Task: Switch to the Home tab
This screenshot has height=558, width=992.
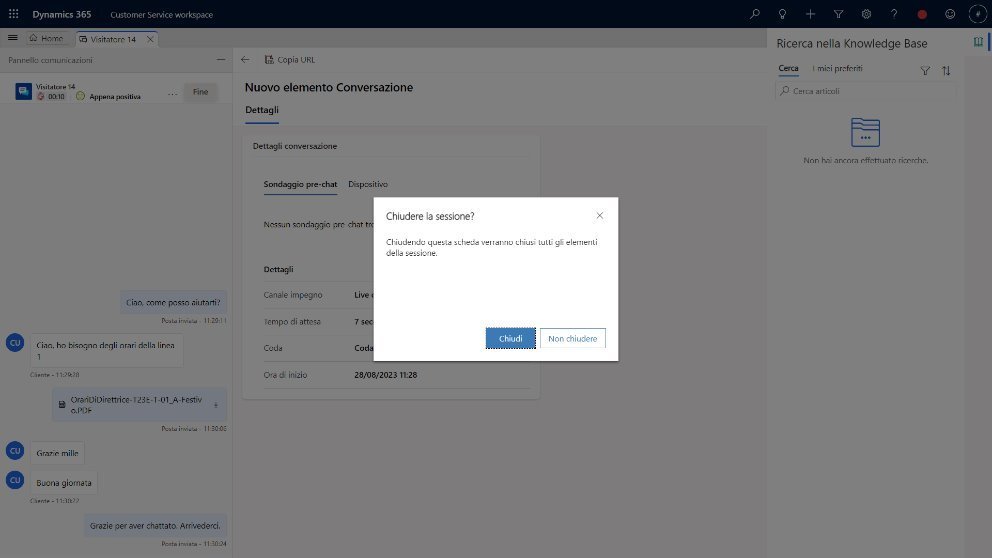Action: click(47, 38)
